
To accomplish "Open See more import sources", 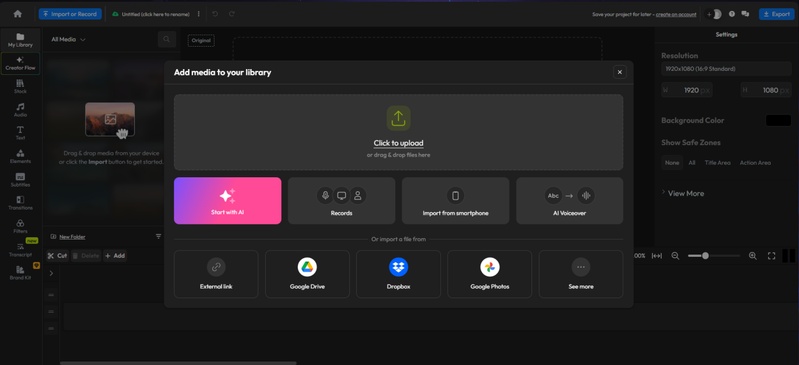I will [581, 274].
